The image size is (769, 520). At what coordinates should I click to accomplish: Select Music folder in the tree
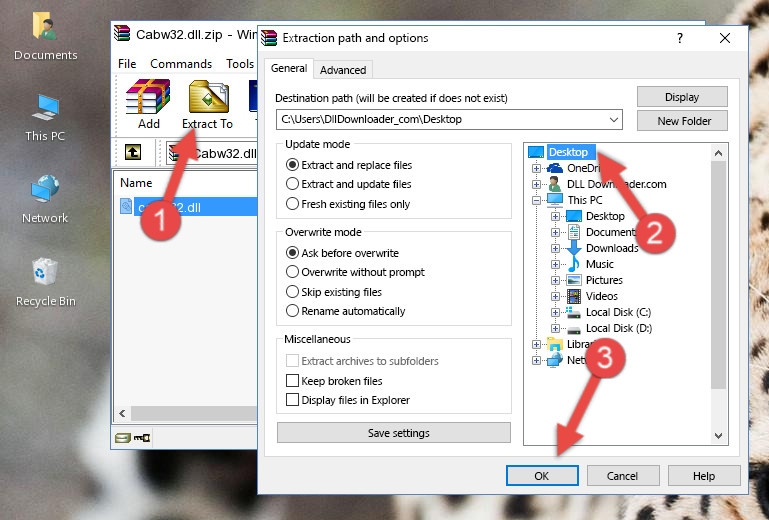(599, 264)
